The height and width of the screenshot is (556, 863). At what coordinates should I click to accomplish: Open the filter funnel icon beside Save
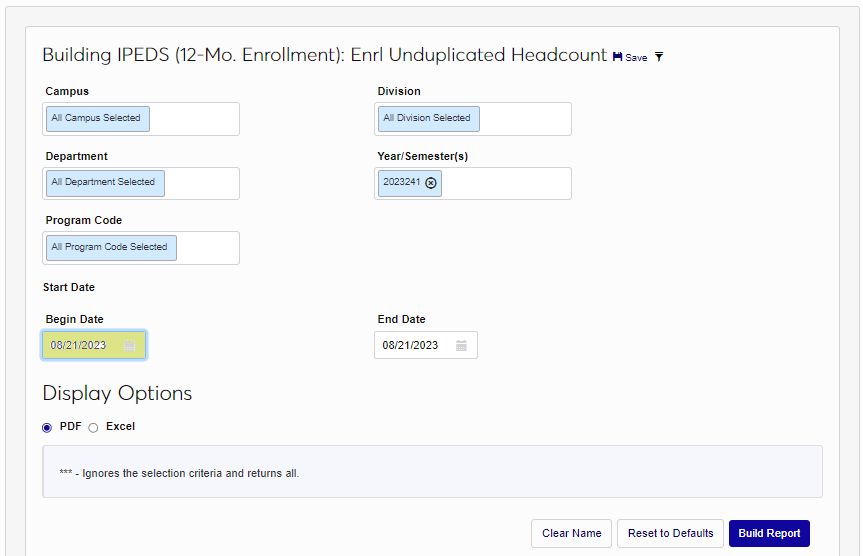(659, 57)
